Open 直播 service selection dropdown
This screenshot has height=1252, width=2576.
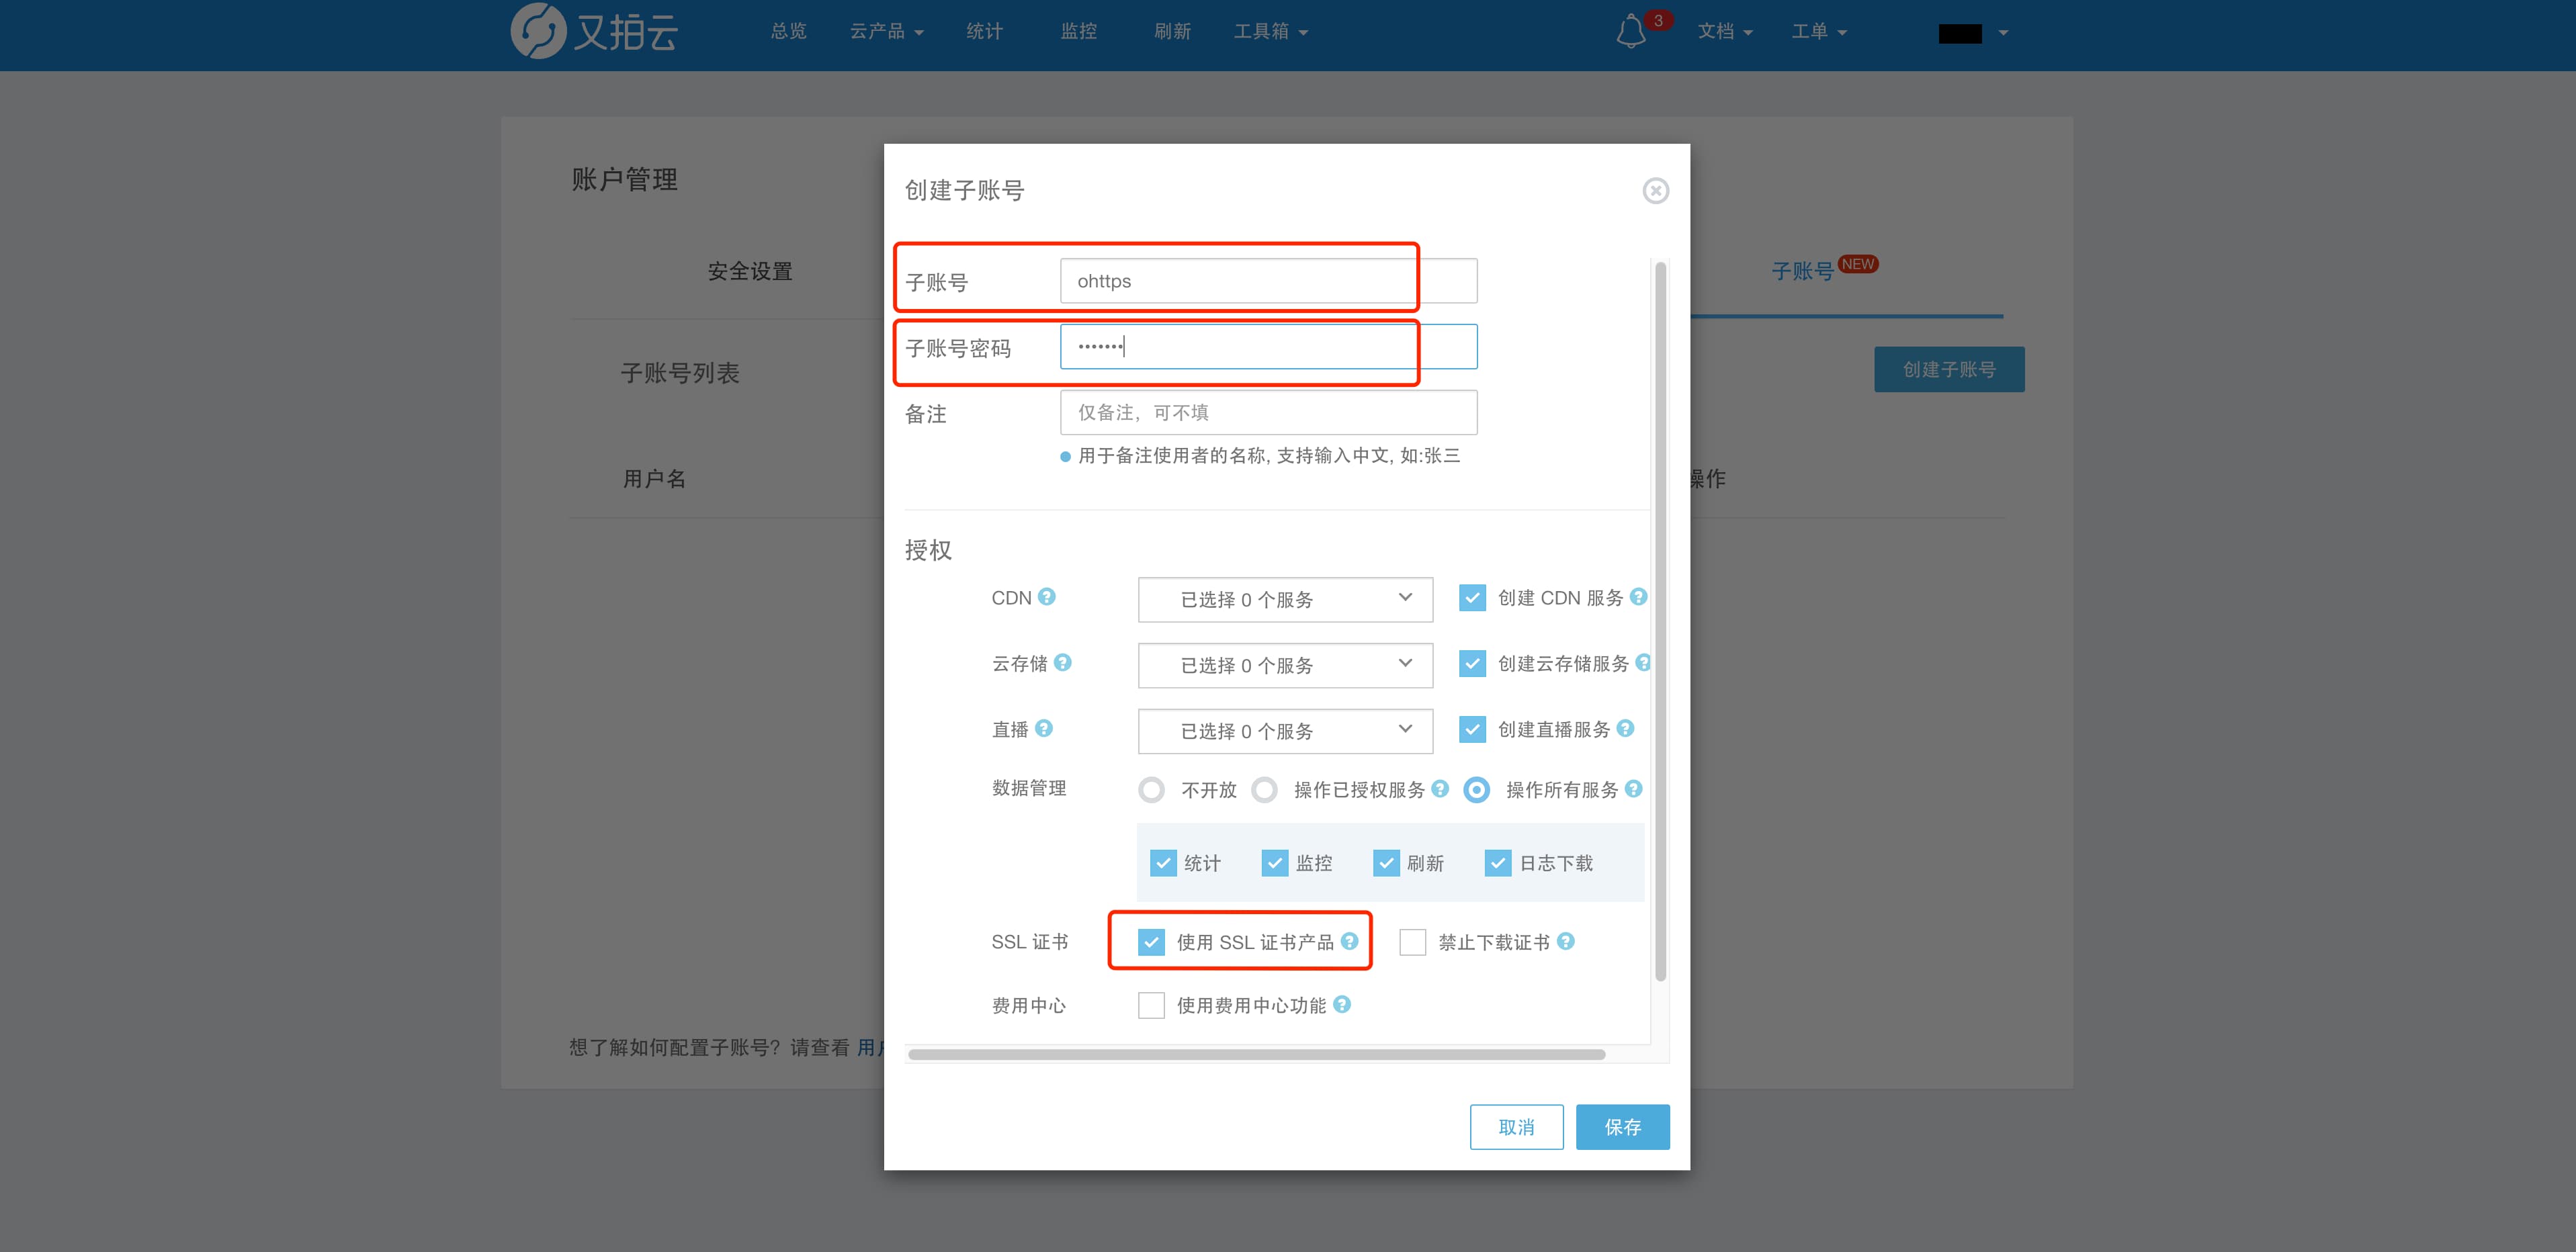pos(1285,731)
